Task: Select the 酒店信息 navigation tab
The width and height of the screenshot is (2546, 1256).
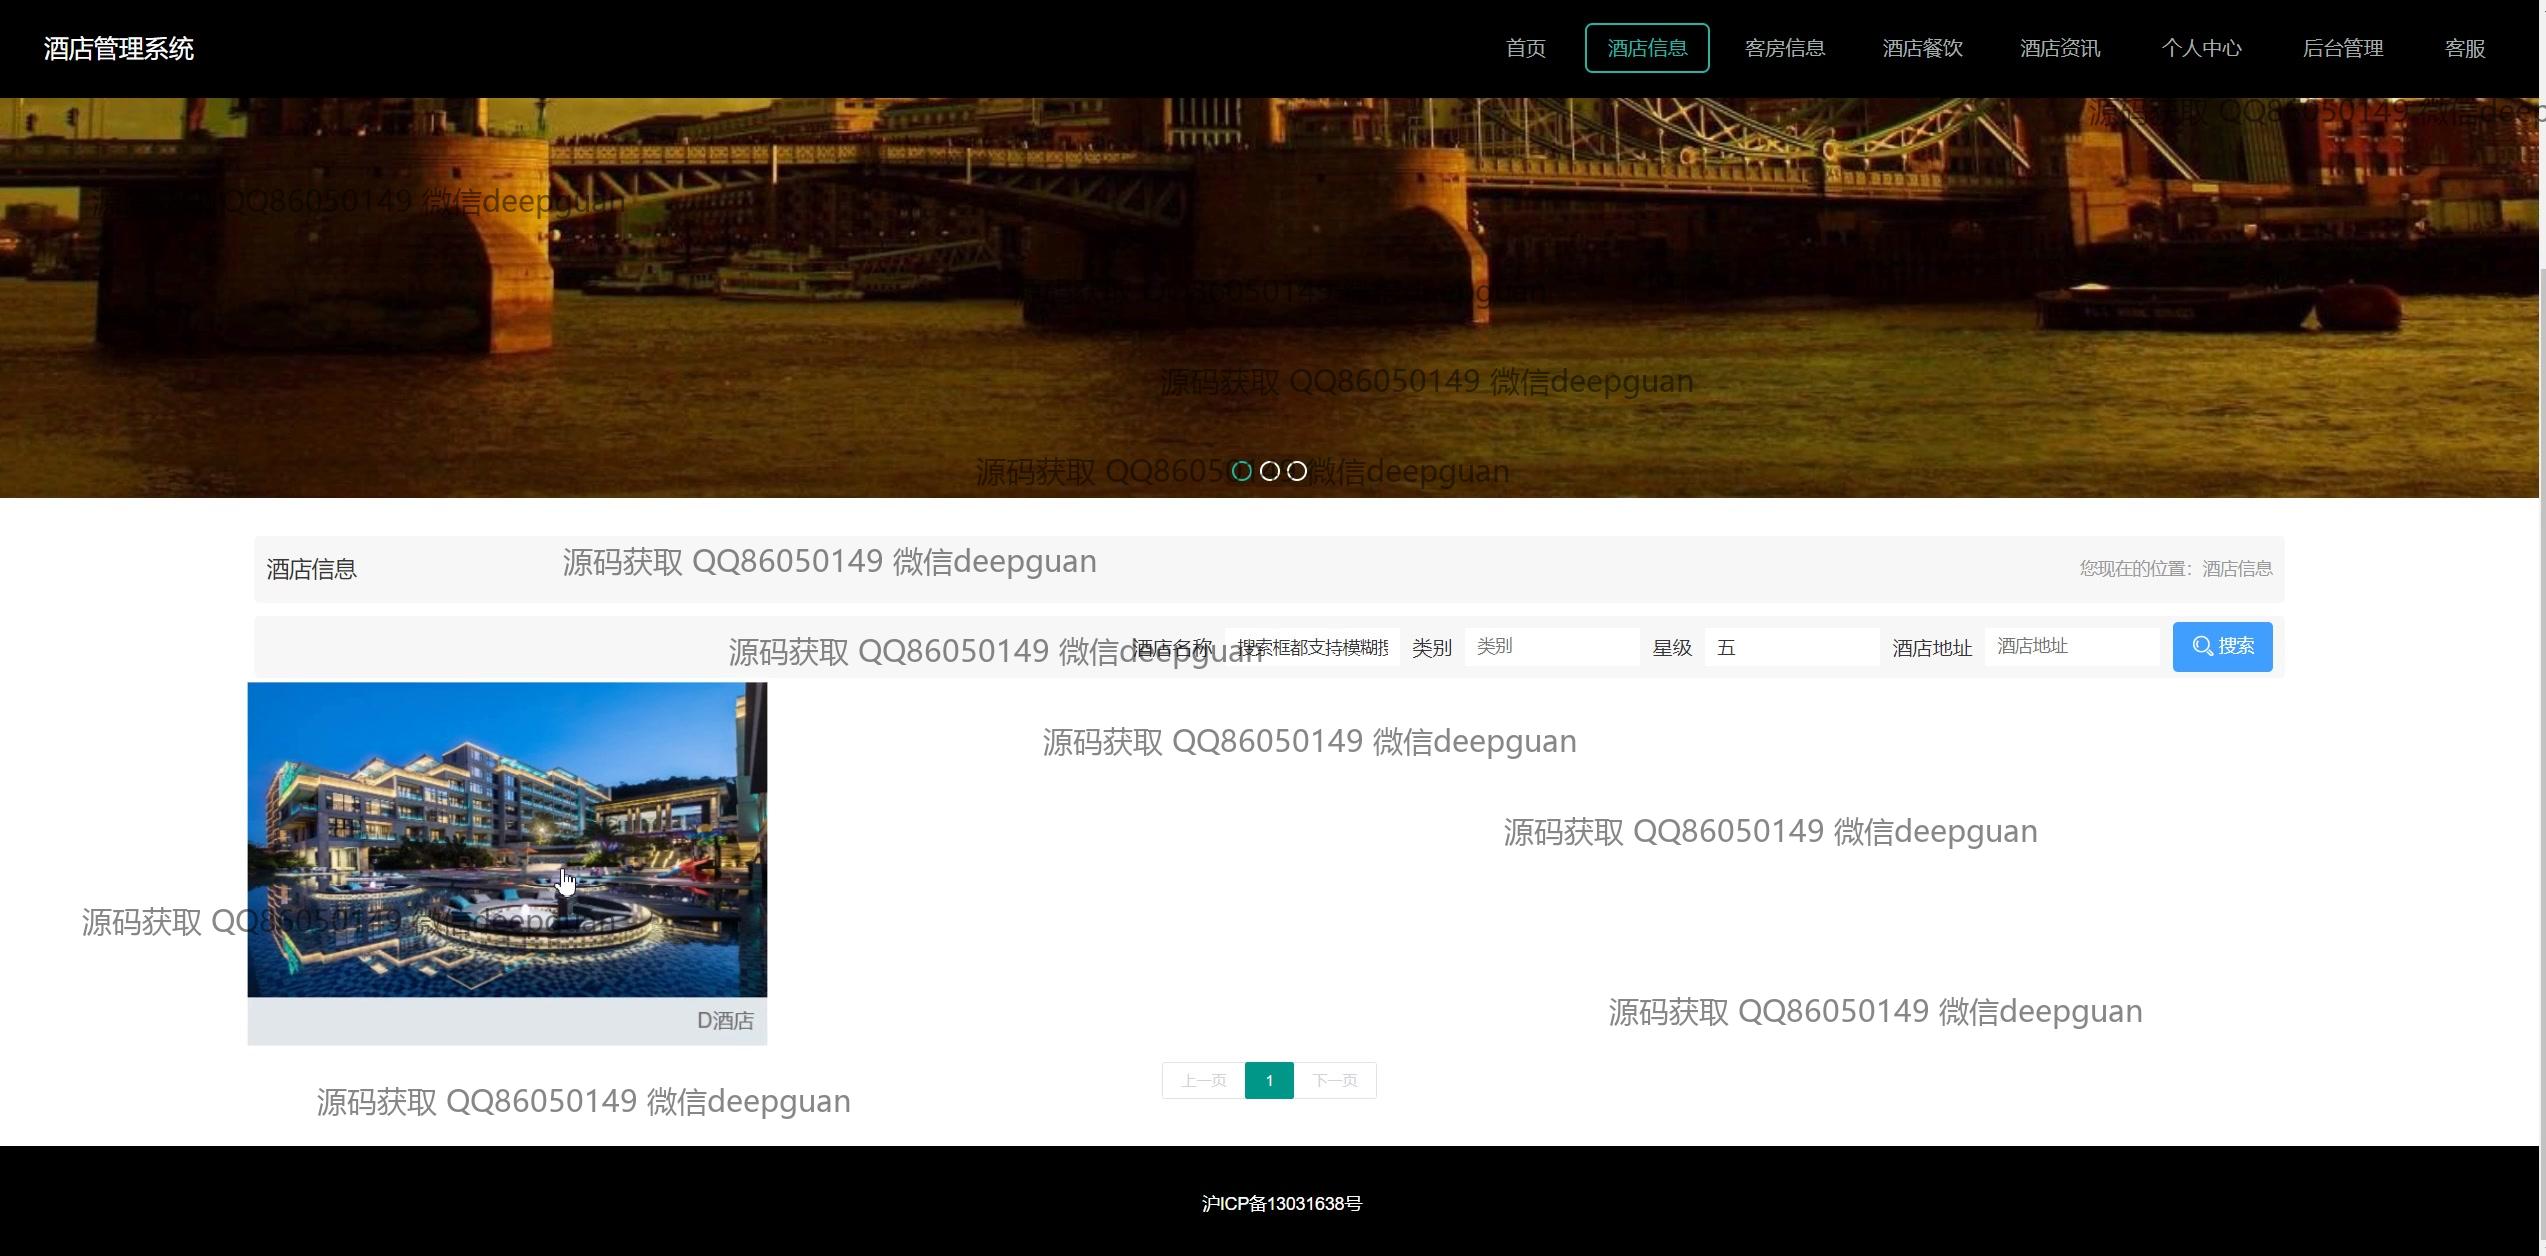Action: [1646, 48]
